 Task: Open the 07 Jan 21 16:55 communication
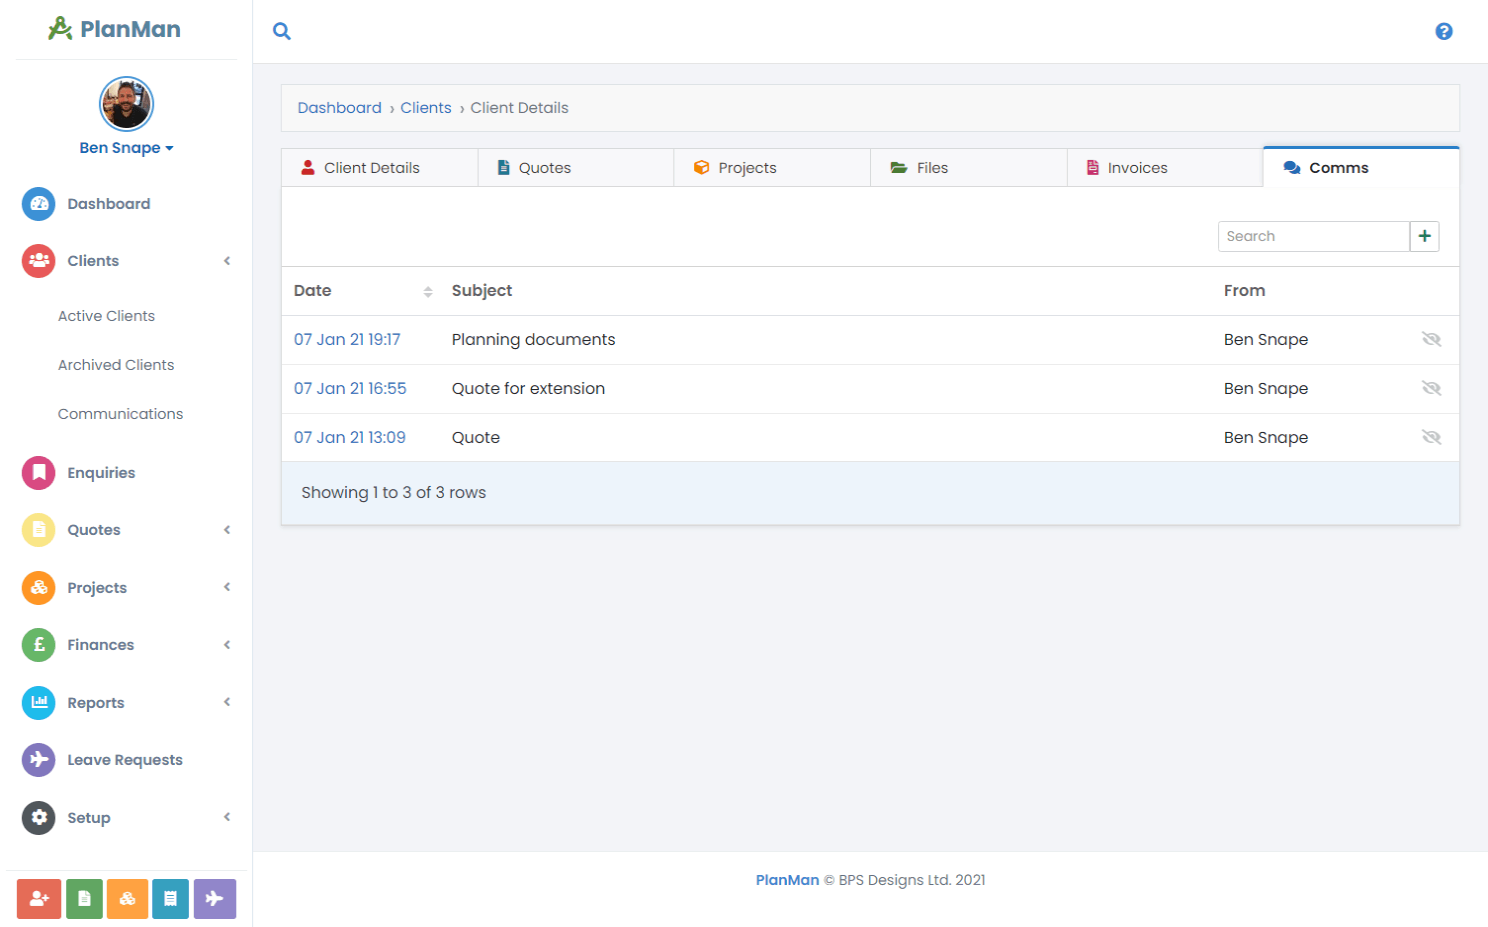tap(350, 389)
